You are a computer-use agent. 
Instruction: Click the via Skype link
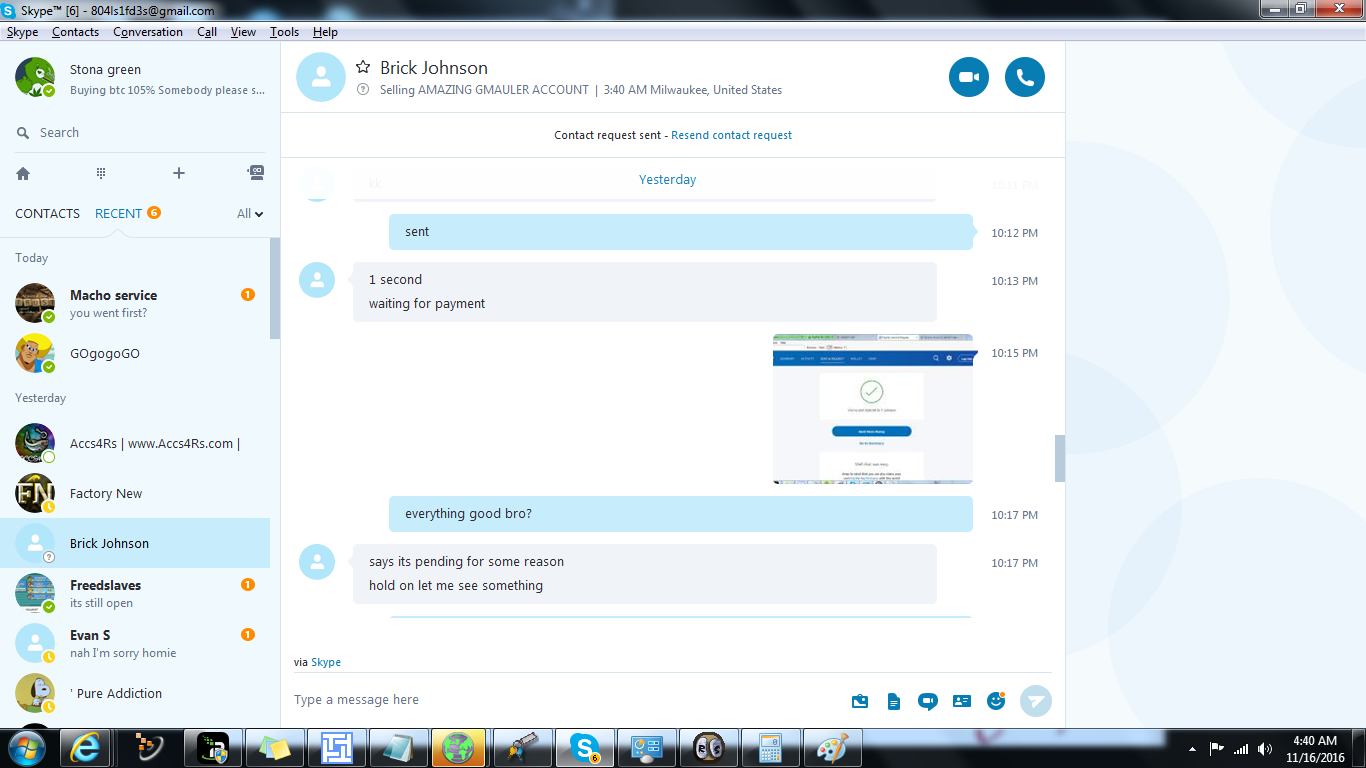326,662
